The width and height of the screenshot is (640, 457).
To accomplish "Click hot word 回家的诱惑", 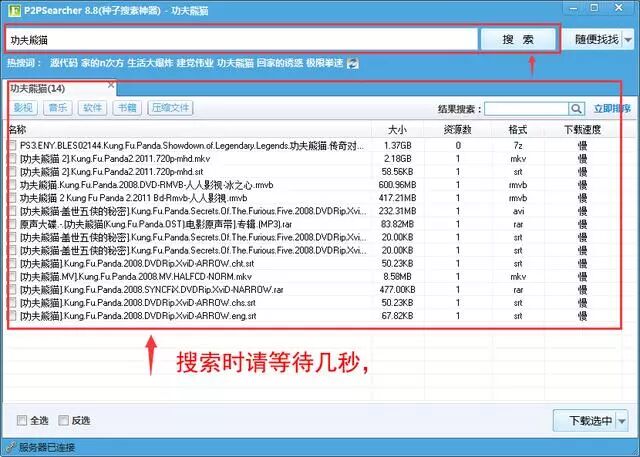I will 280,63.
